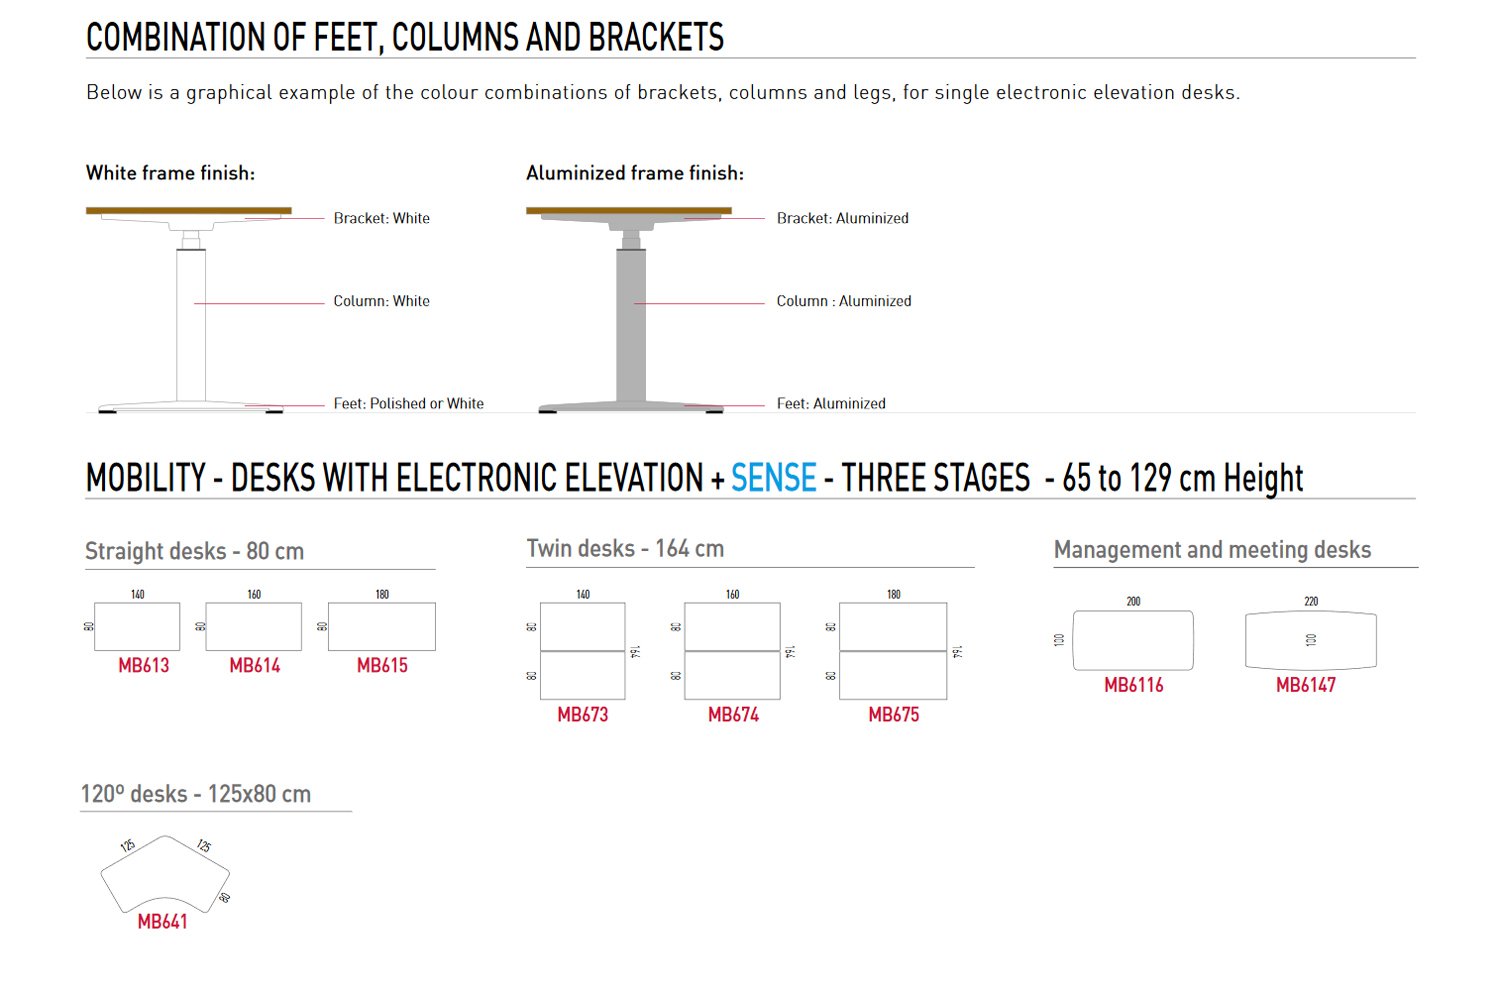Click the MB613 straight desk diagram
Screen dimensions: 1500x997
click(137, 627)
